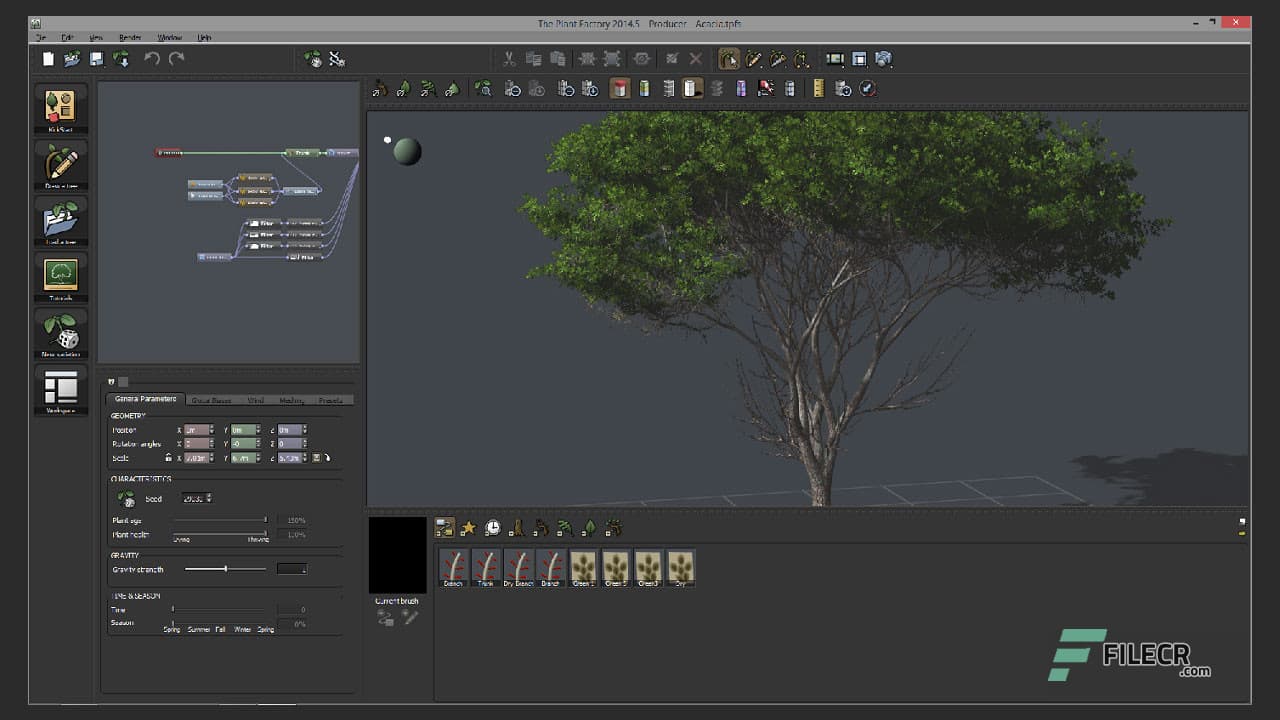
Task: Toggle the Current brush selection box
Action: click(397, 555)
